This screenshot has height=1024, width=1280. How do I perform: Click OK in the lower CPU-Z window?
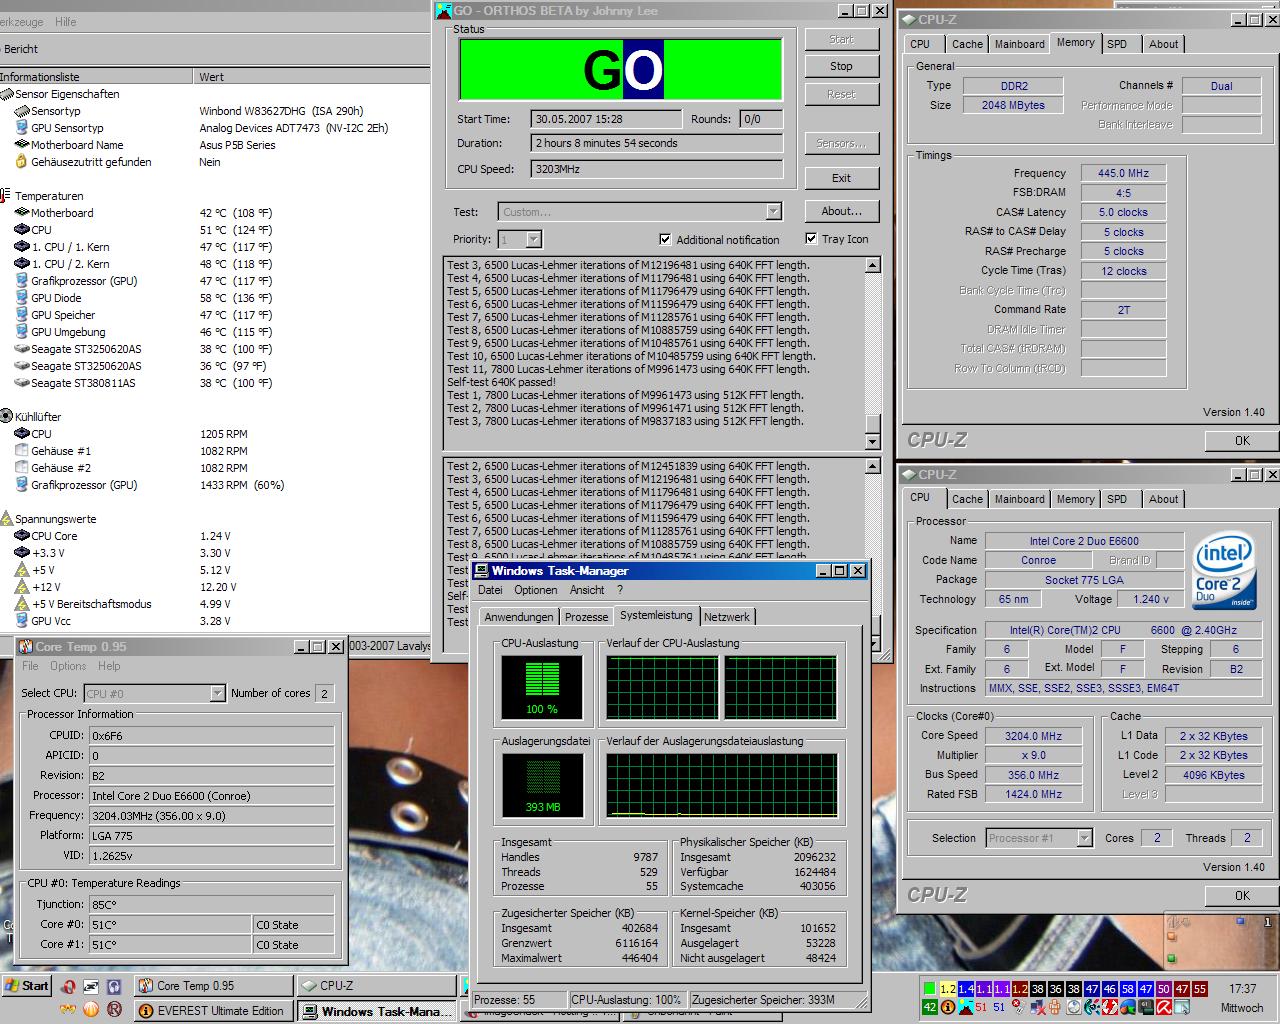coord(1242,895)
